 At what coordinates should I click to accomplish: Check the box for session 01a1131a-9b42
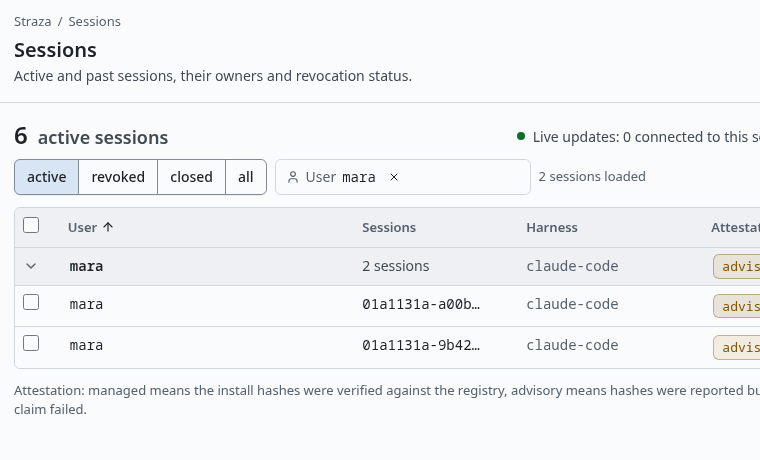click(31, 343)
